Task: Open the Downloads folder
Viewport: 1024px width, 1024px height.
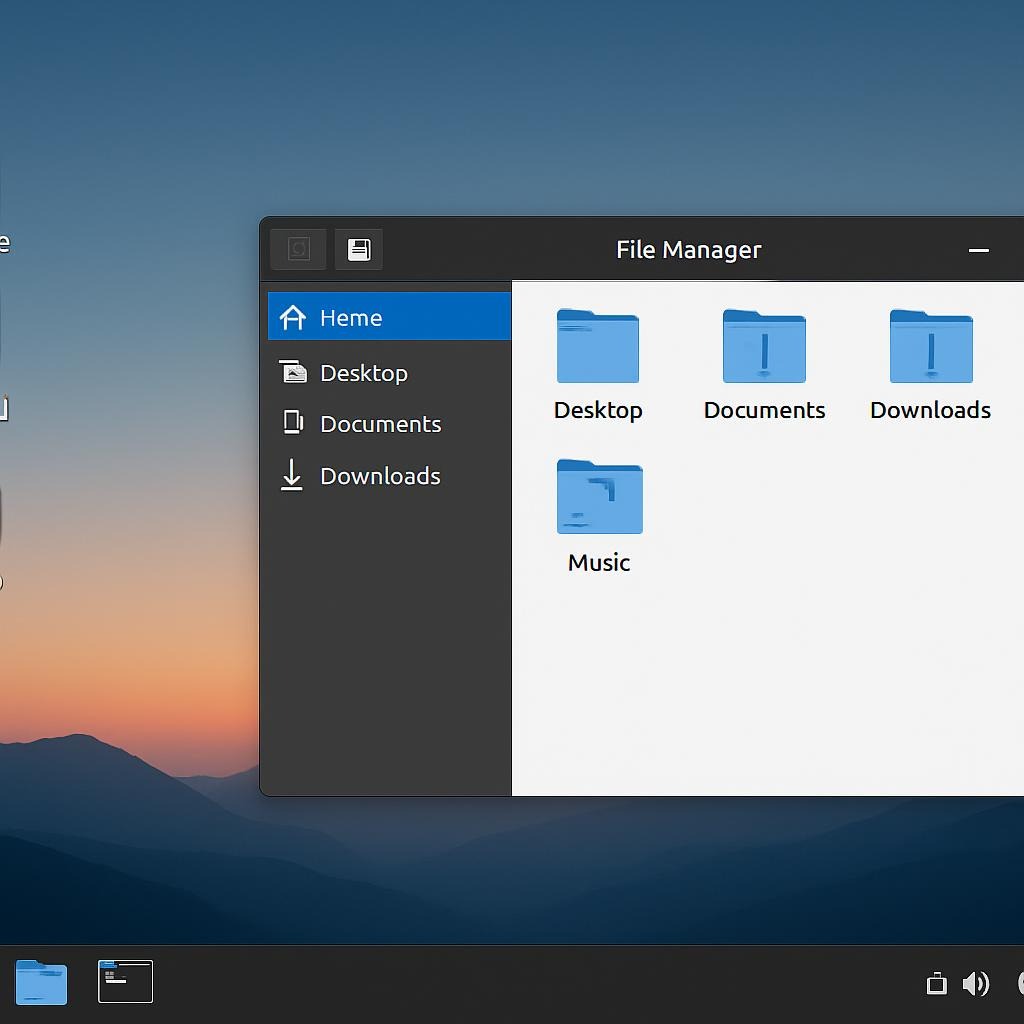Action: [930, 347]
